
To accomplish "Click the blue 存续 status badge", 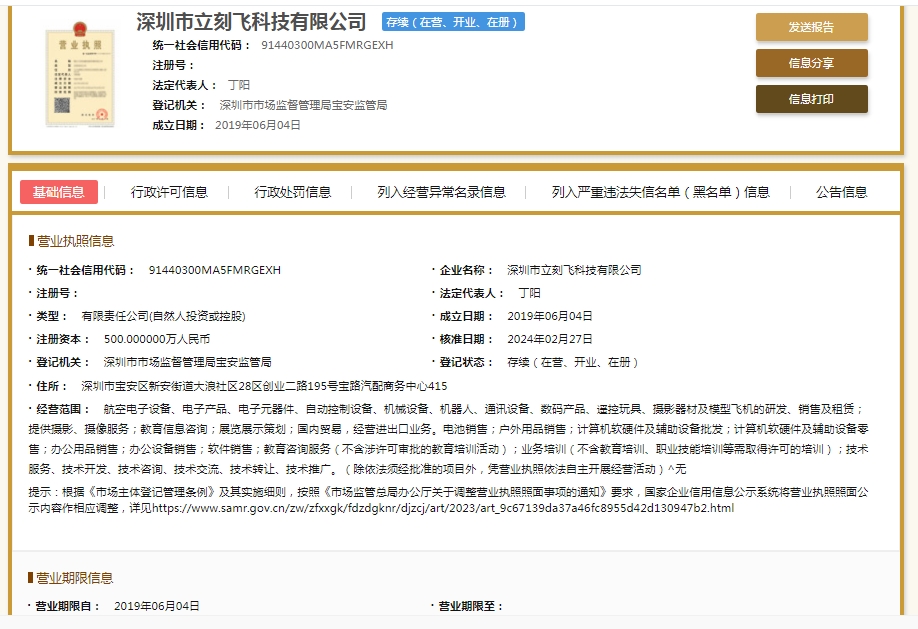I will pos(453,22).
